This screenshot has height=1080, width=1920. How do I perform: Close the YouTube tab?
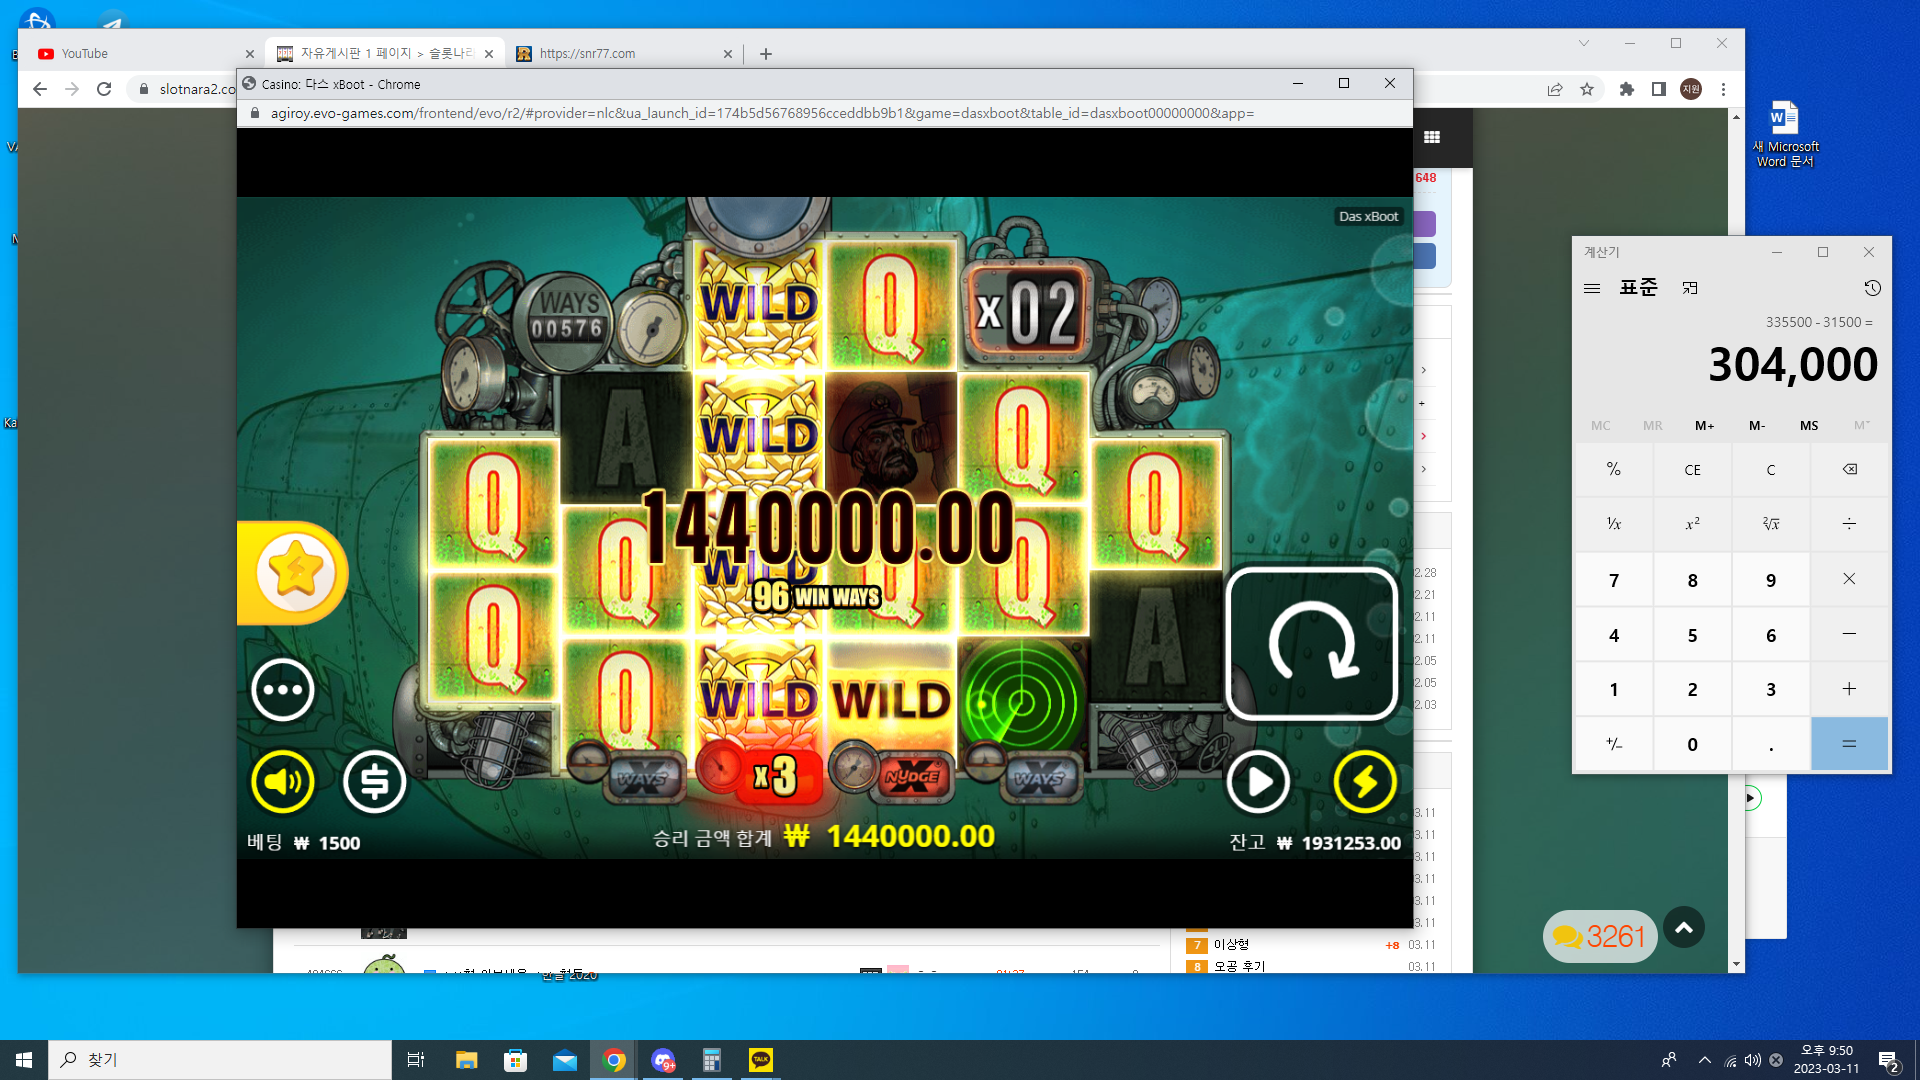click(x=250, y=54)
